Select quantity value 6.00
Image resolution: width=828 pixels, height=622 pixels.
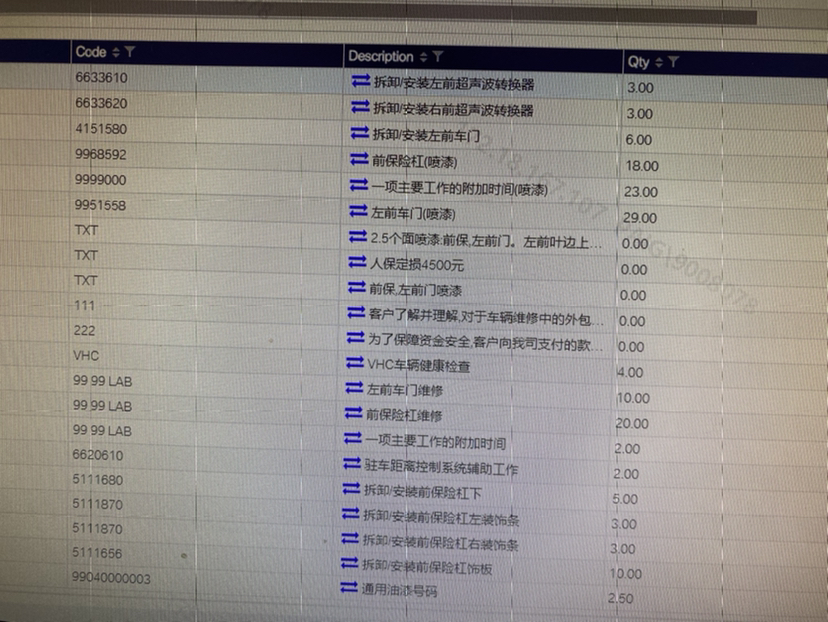coord(638,140)
